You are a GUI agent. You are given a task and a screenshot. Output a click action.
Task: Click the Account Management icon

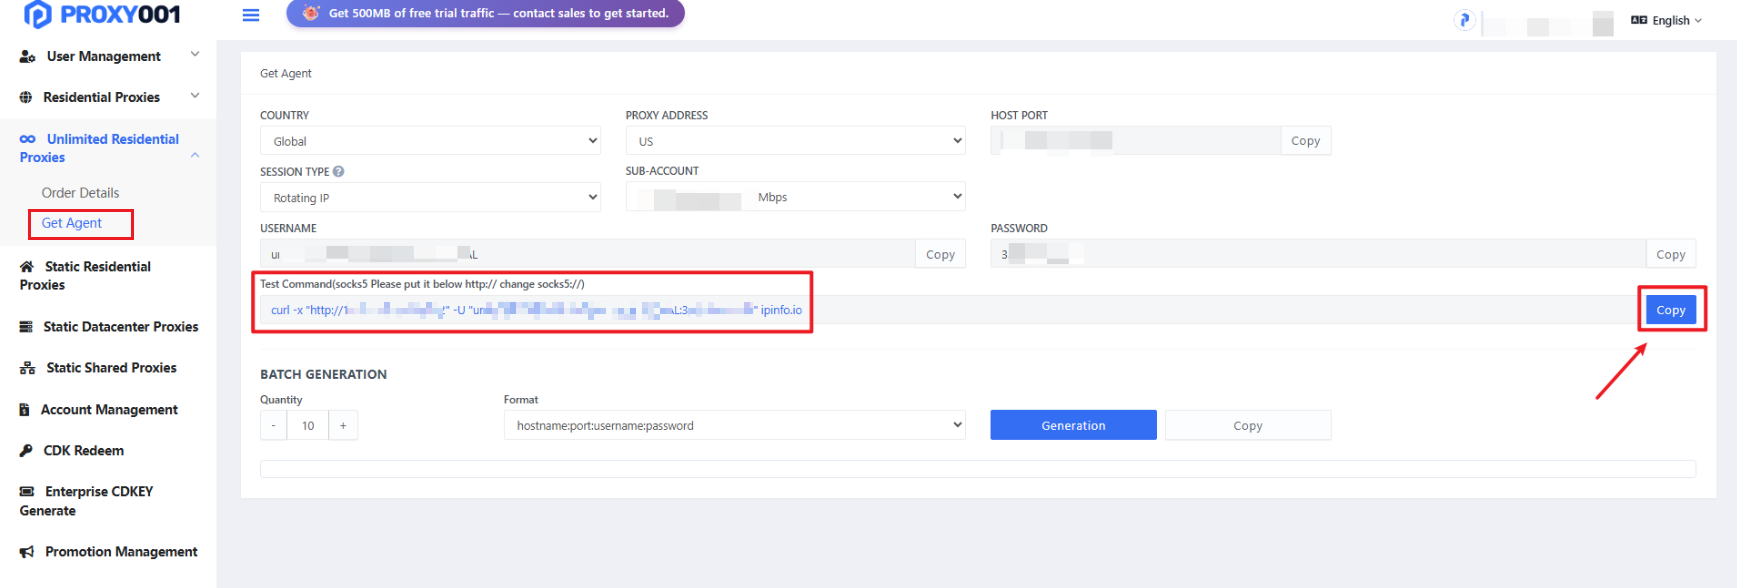click(x=25, y=410)
